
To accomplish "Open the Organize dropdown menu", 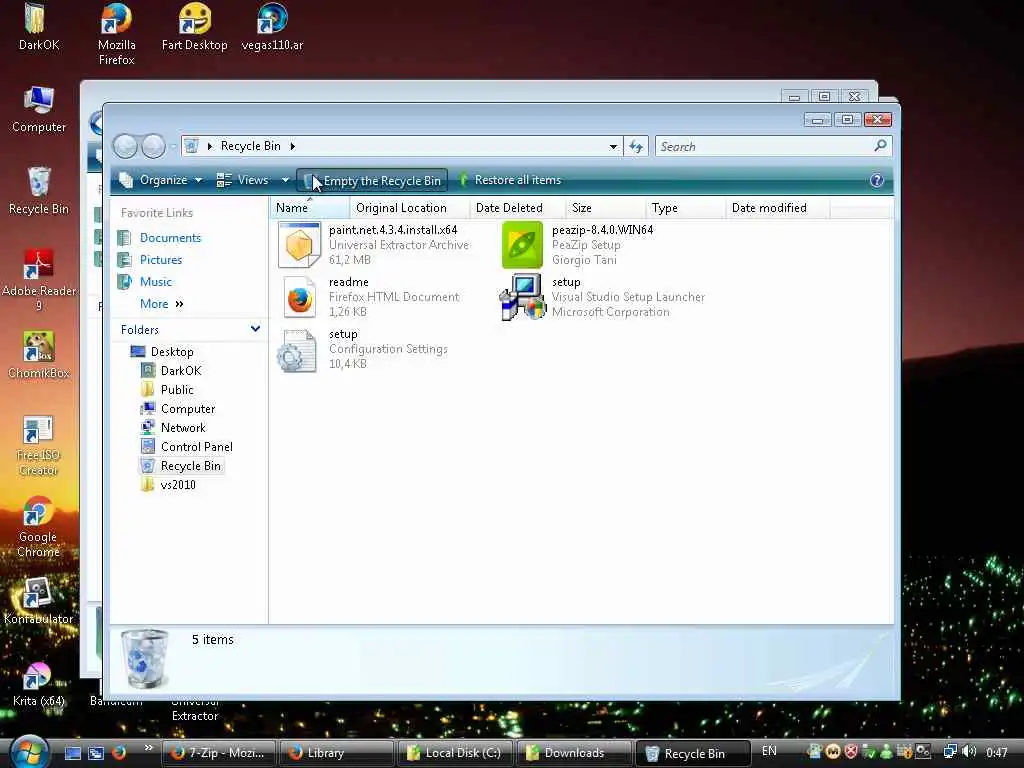I will pyautogui.click(x=161, y=180).
